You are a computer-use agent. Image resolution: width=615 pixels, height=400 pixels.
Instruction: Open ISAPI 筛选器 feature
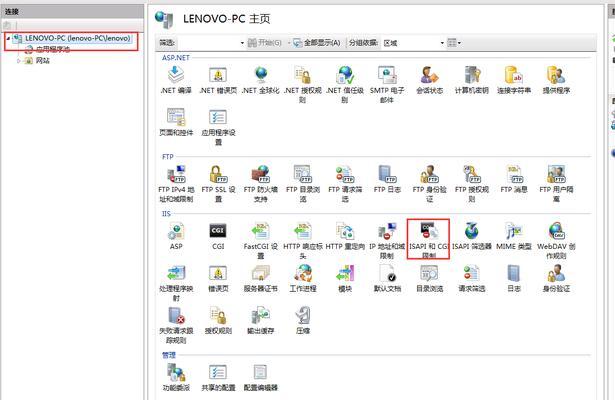(x=472, y=236)
